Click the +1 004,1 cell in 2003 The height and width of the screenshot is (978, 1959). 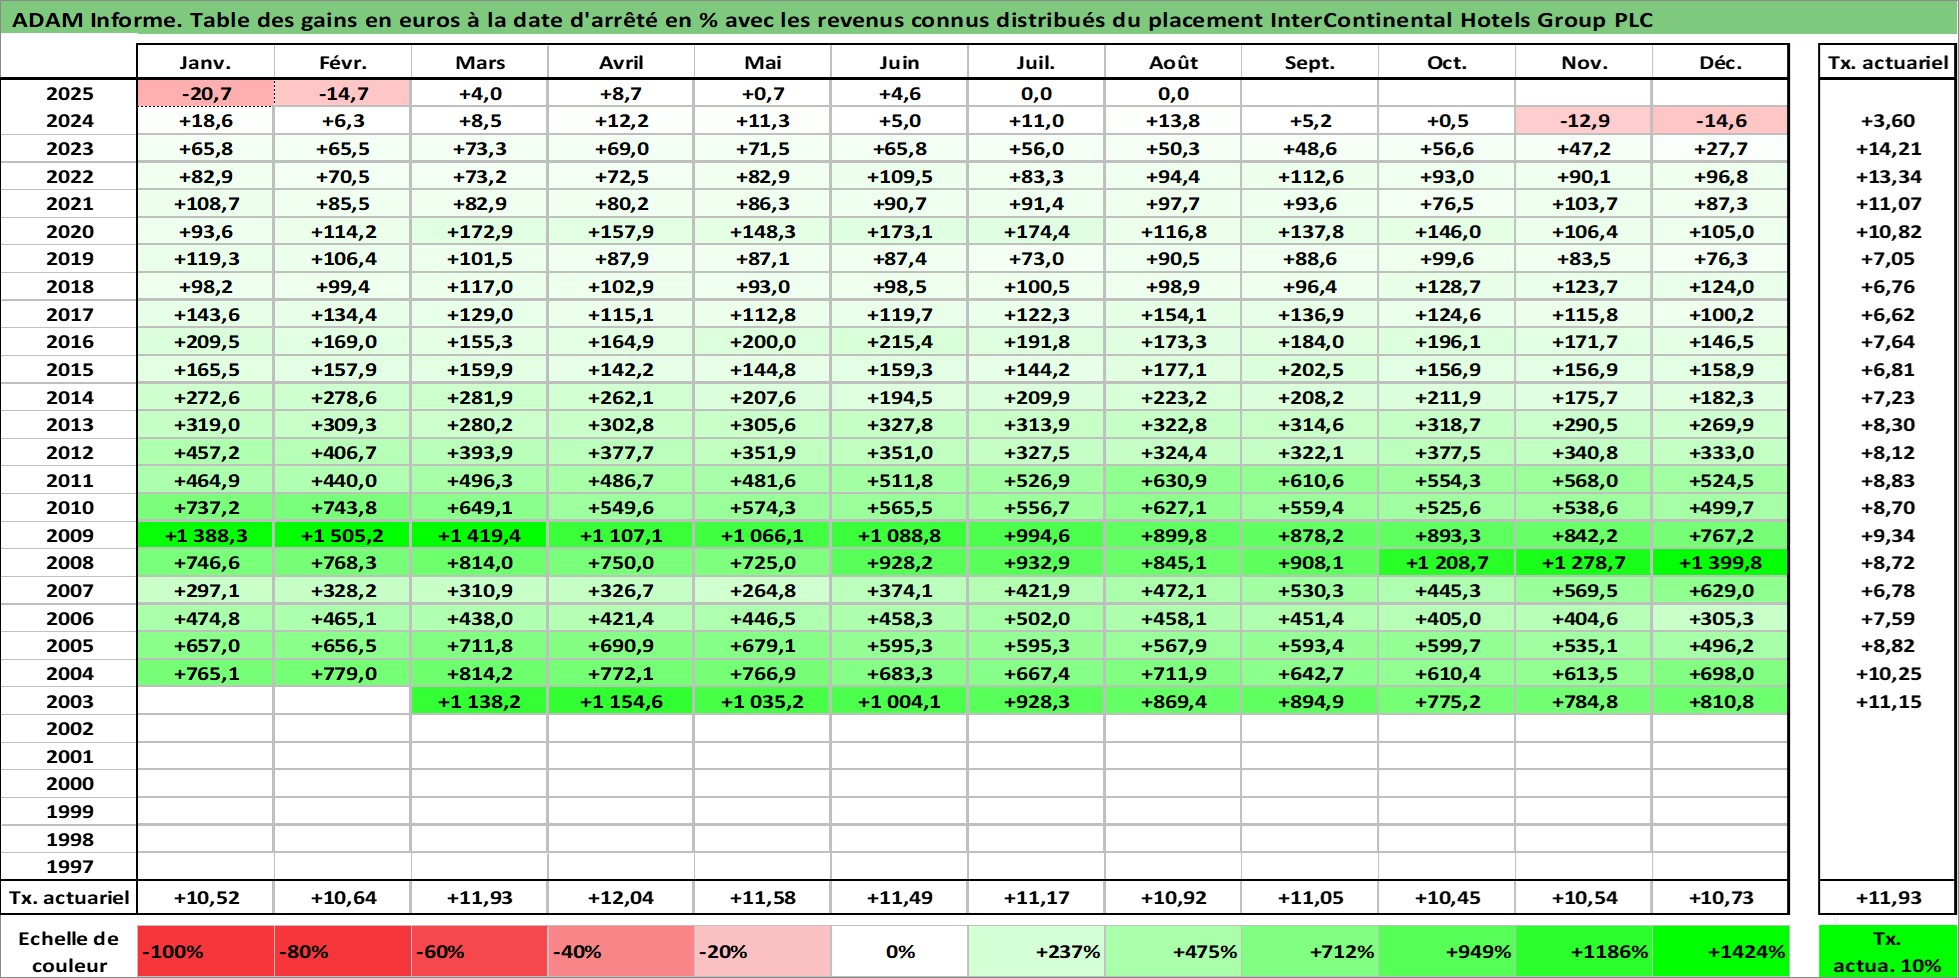[899, 702]
